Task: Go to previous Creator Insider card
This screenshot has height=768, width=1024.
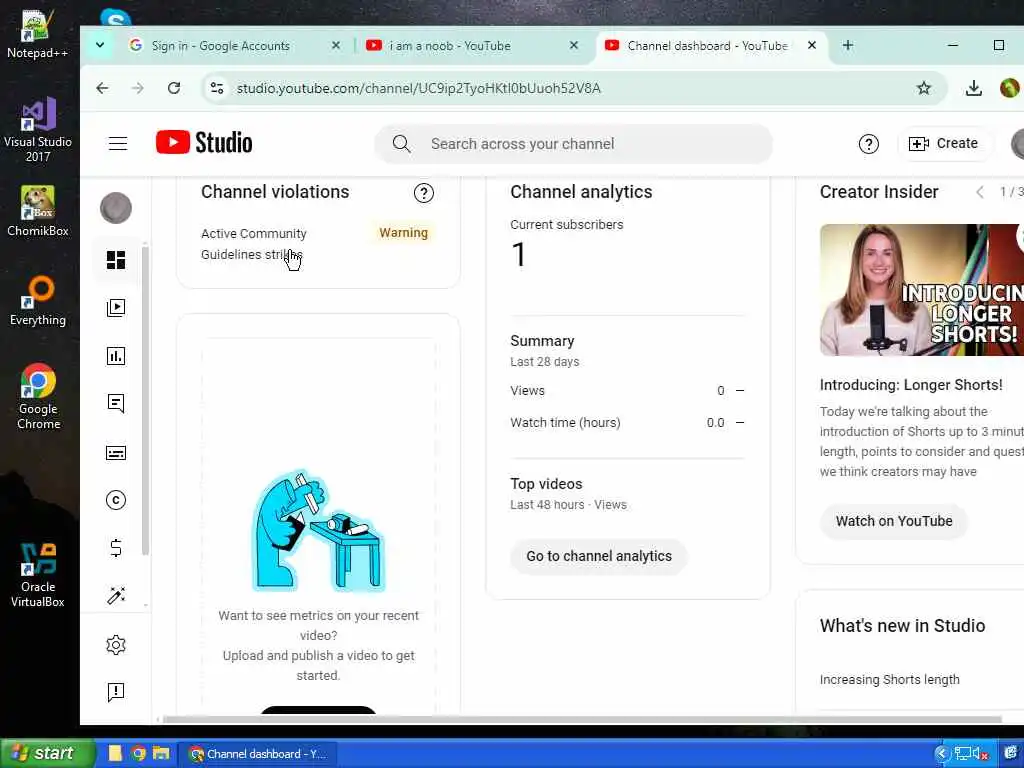Action: [980, 192]
